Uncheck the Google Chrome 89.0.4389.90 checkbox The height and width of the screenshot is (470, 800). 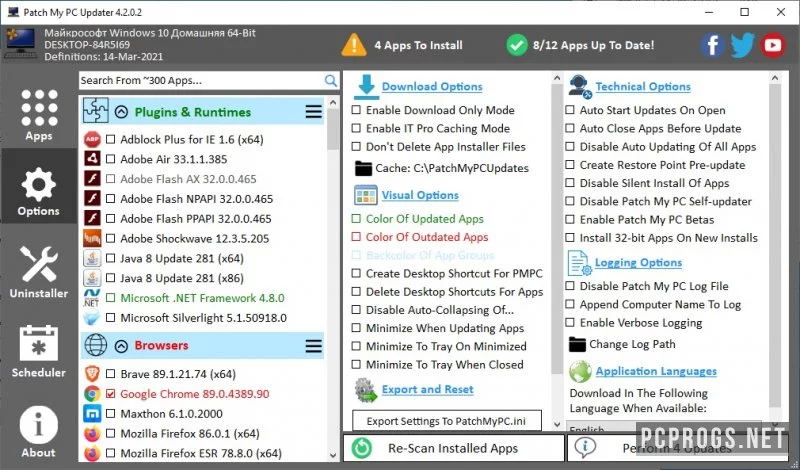[110, 394]
